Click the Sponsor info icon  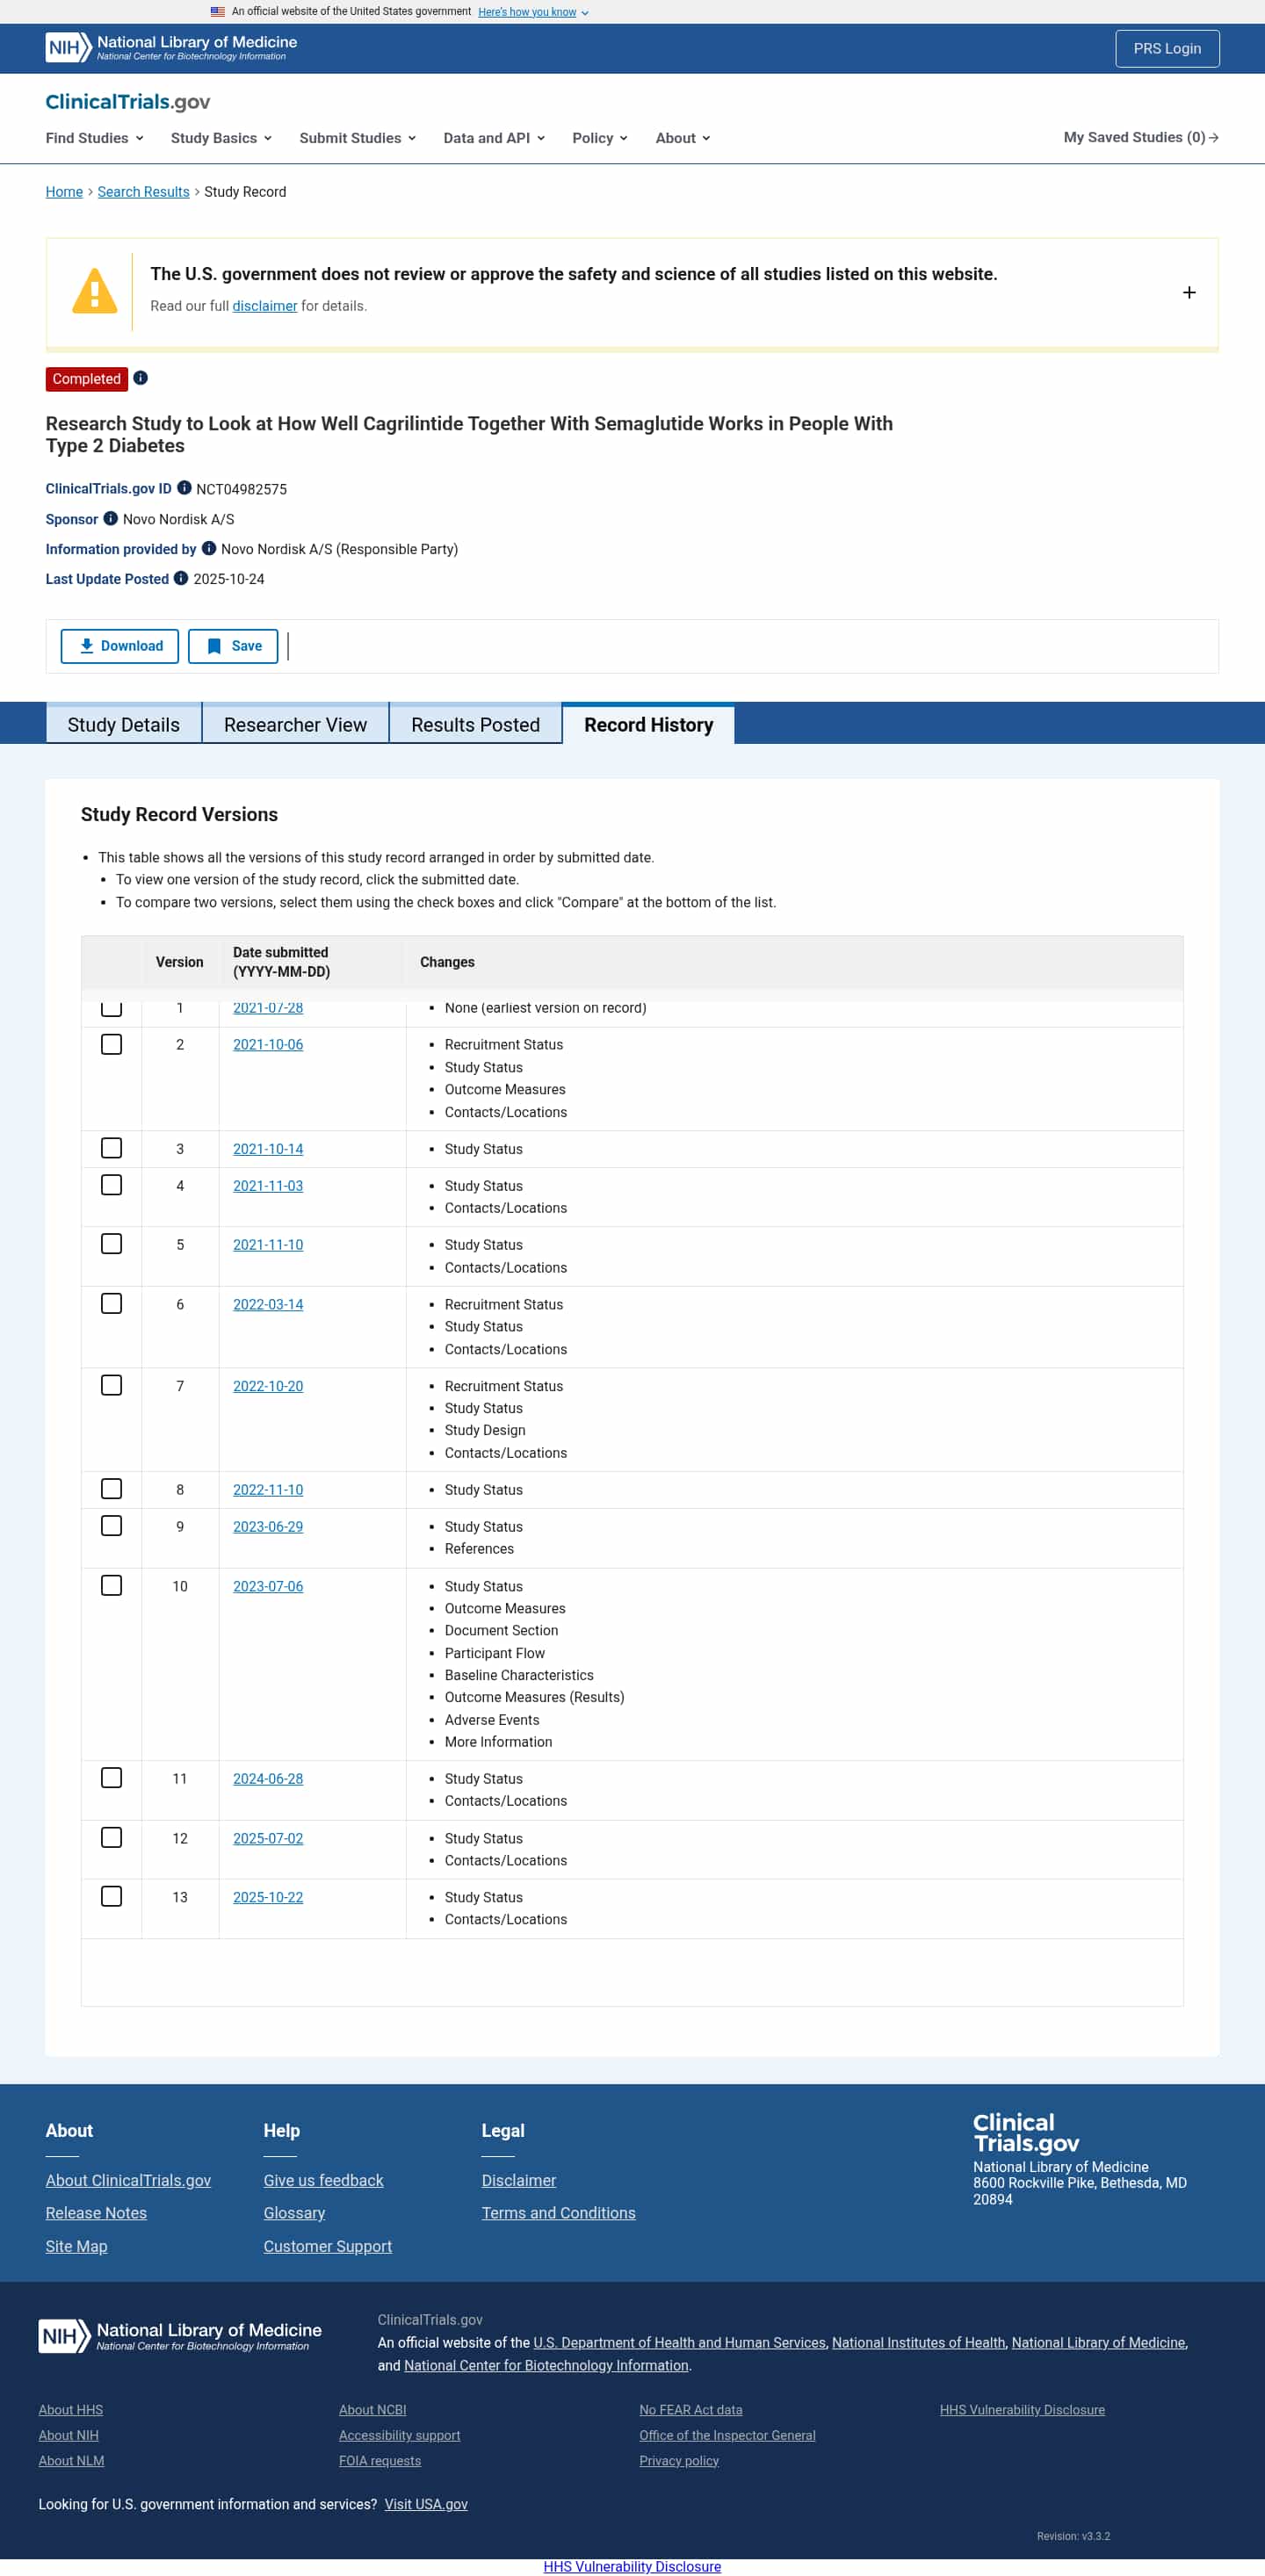click(x=111, y=518)
